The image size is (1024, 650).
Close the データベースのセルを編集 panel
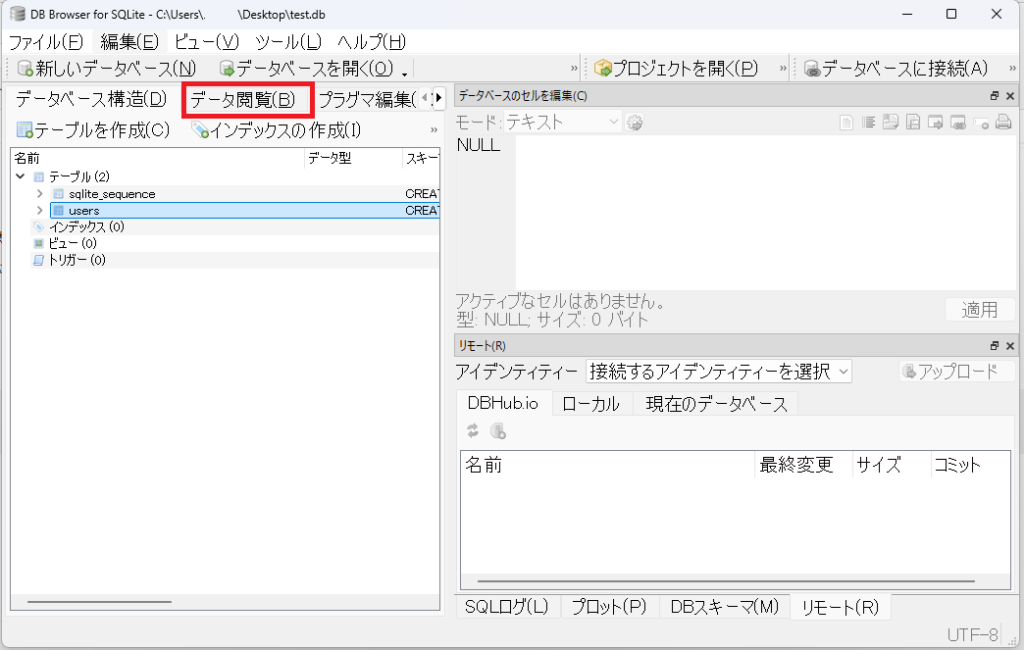coord(1010,96)
